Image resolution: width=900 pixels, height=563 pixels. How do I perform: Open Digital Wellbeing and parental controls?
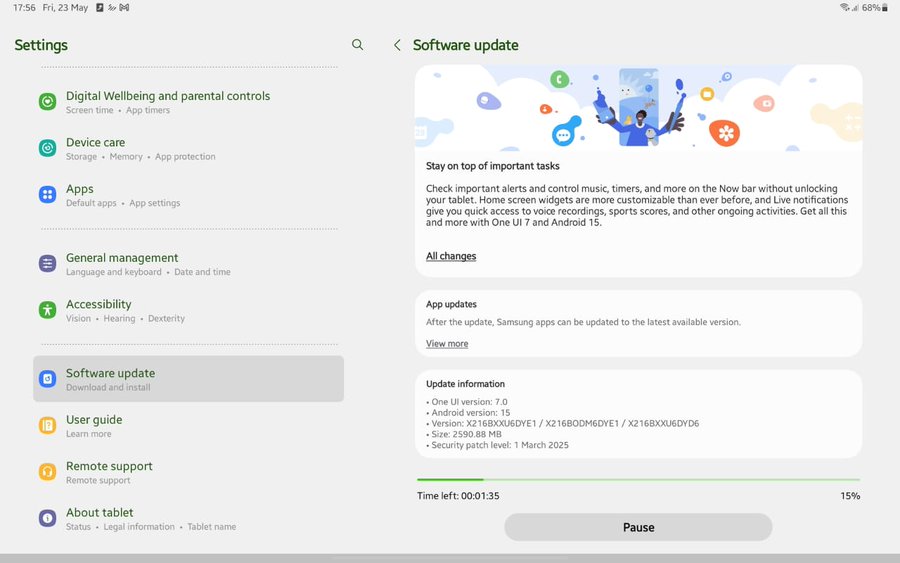coord(188,102)
